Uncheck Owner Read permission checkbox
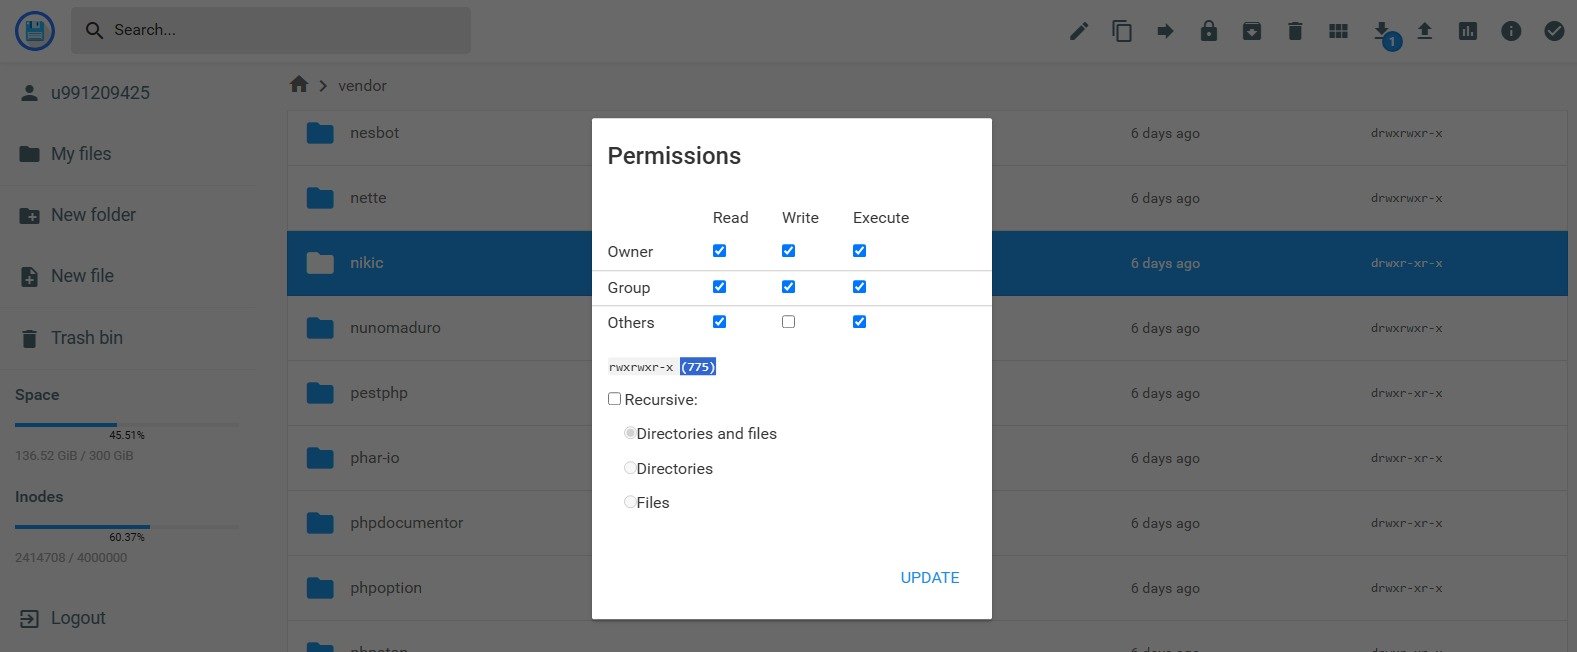This screenshot has height=652, width=1577. point(719,251)
